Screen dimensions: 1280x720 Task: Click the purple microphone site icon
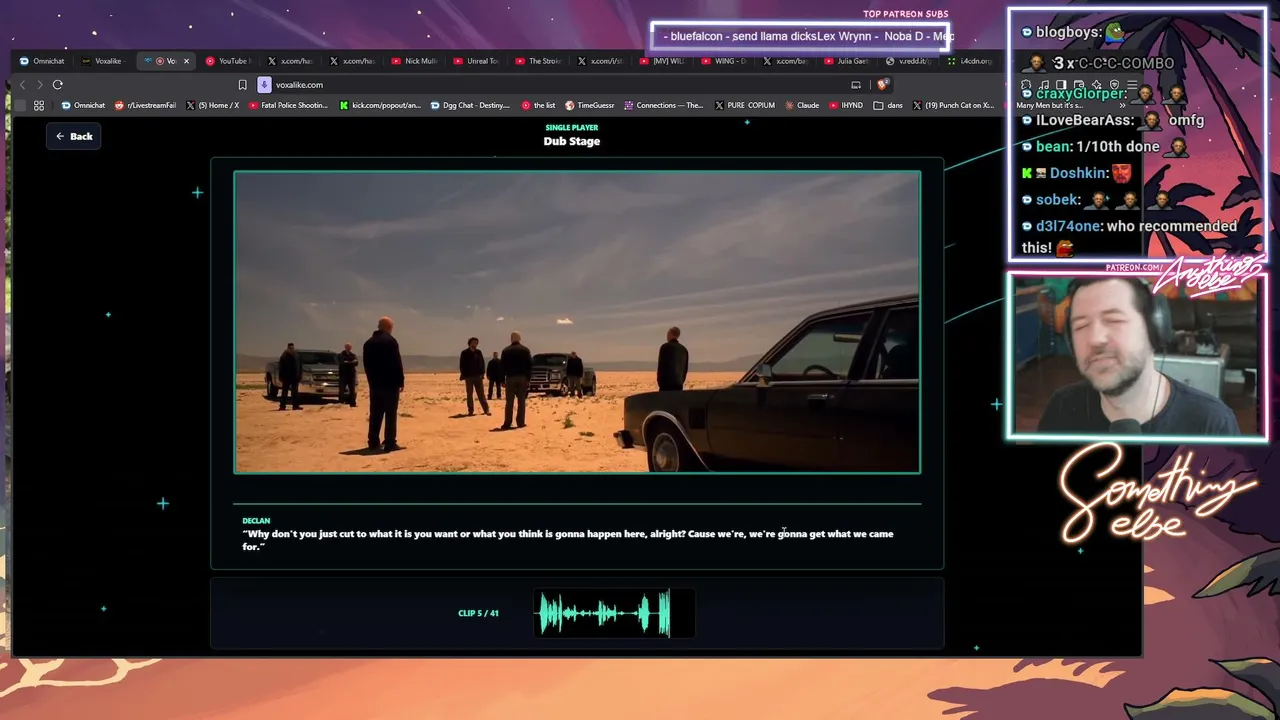[264, 85]
